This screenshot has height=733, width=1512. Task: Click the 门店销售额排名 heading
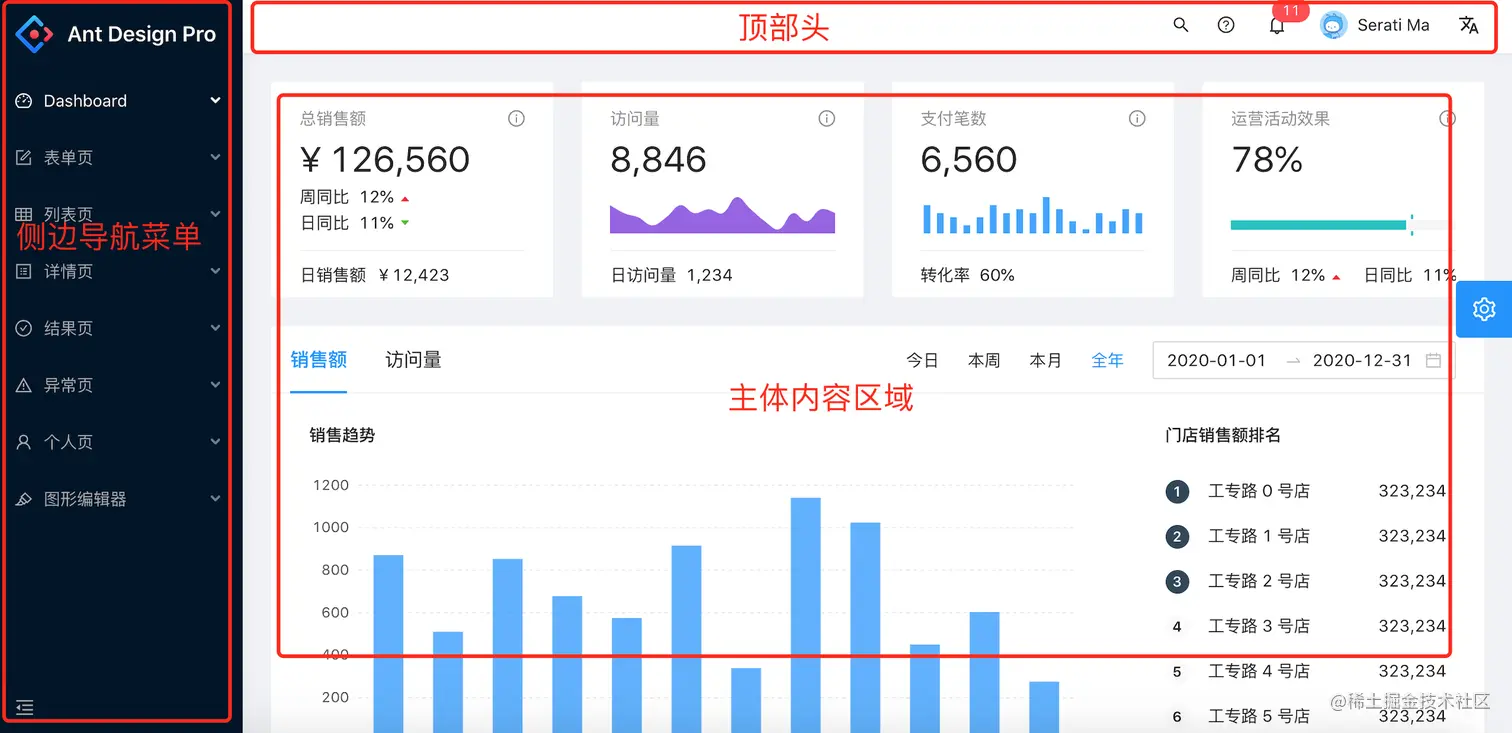(1223, 435)
